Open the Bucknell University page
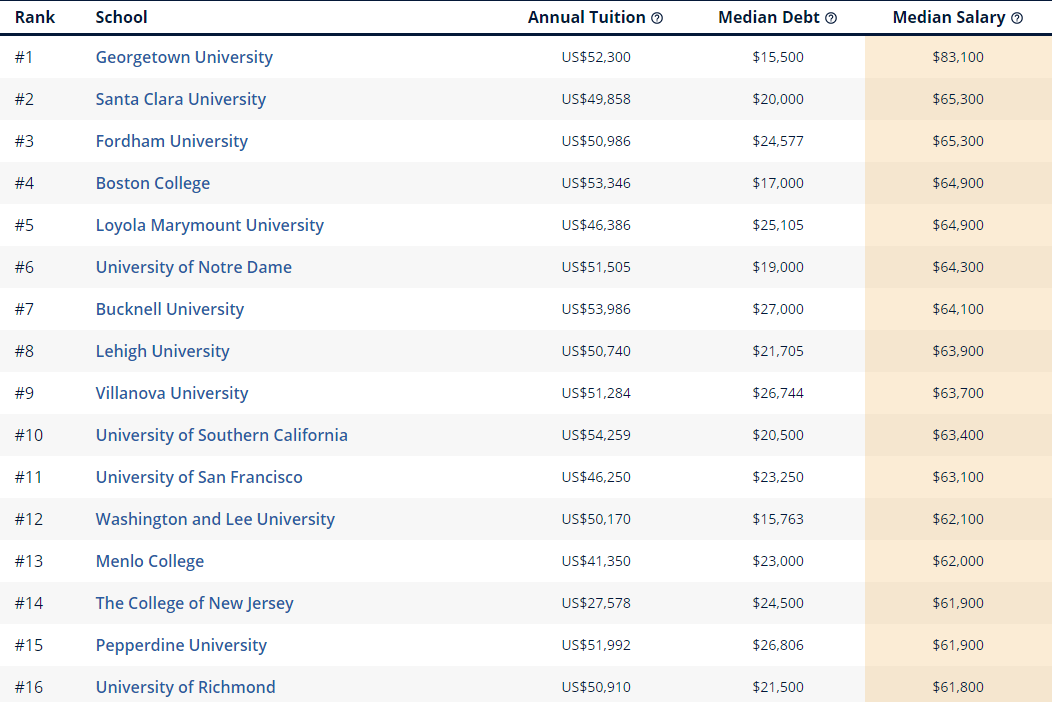This screenshot has width=1052, height=702. tap(170, 309)
